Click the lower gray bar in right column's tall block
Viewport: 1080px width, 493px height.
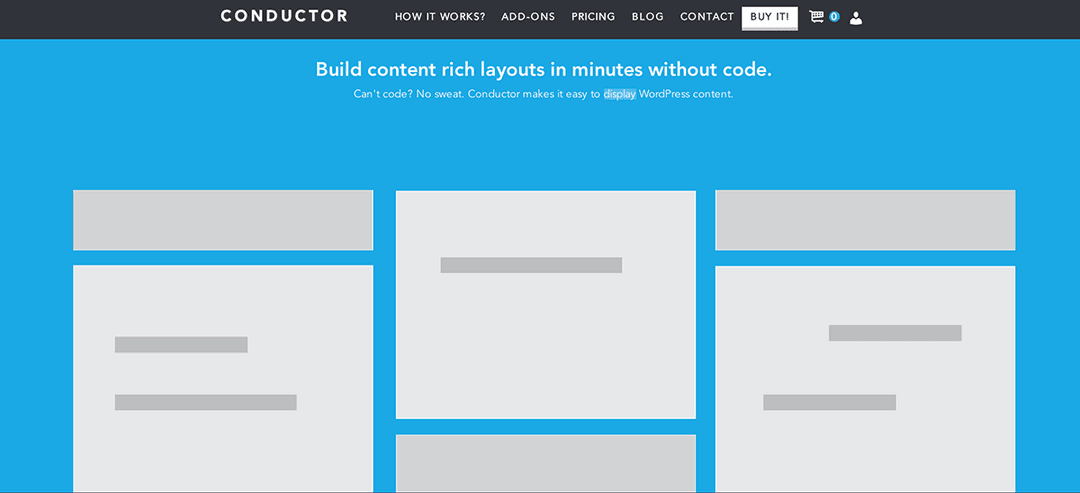(829, 402)
